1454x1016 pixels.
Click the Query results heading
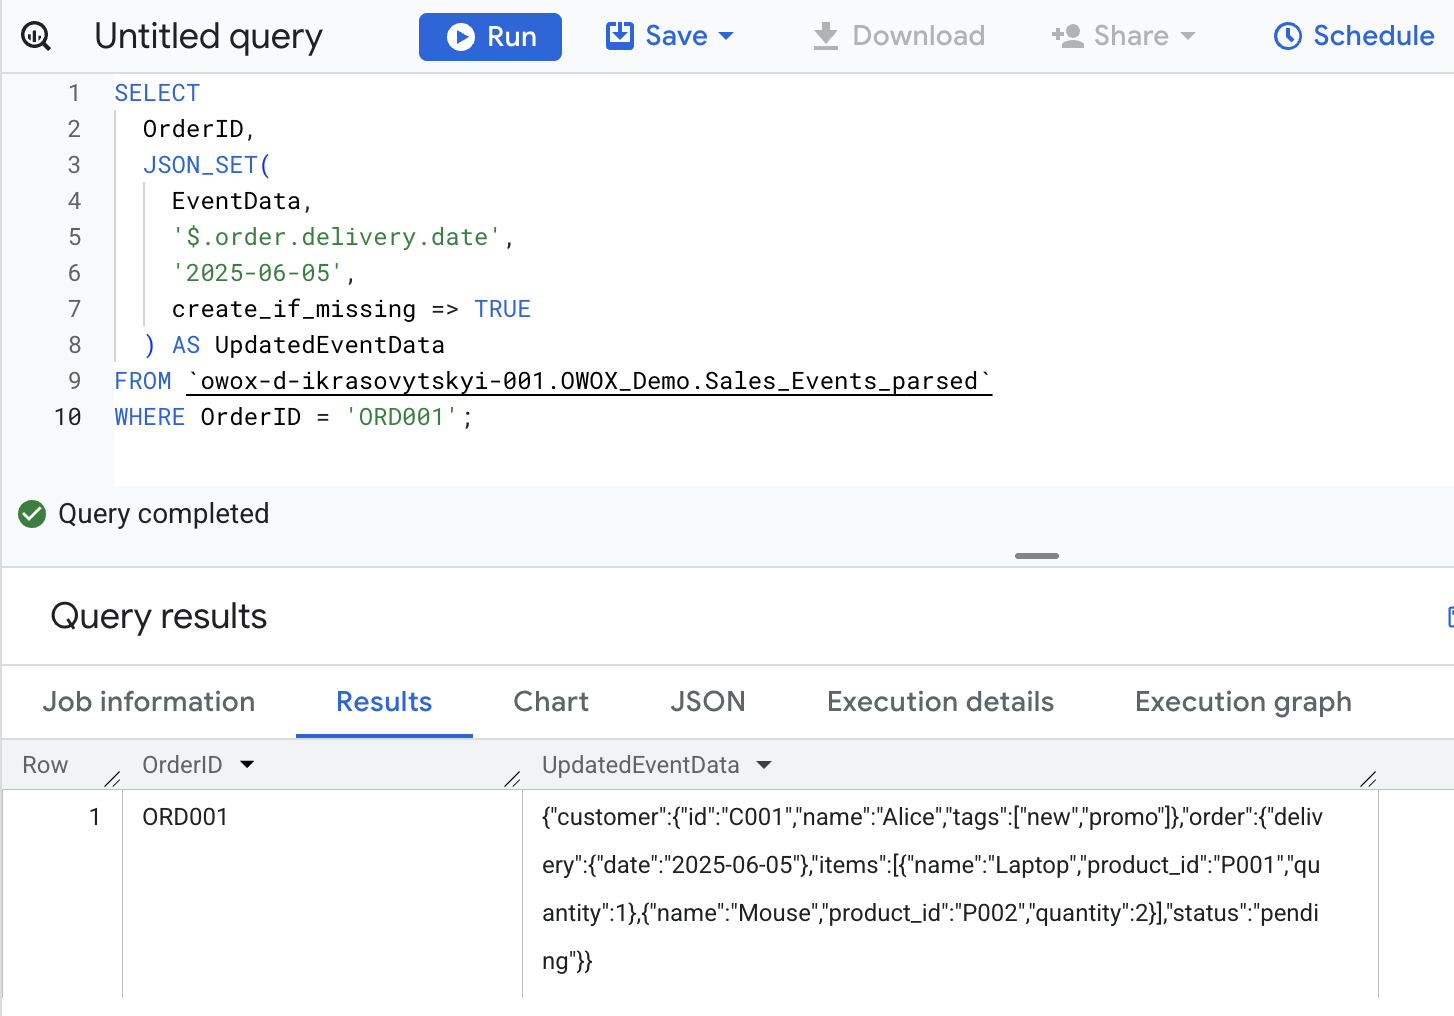[159, 616]
